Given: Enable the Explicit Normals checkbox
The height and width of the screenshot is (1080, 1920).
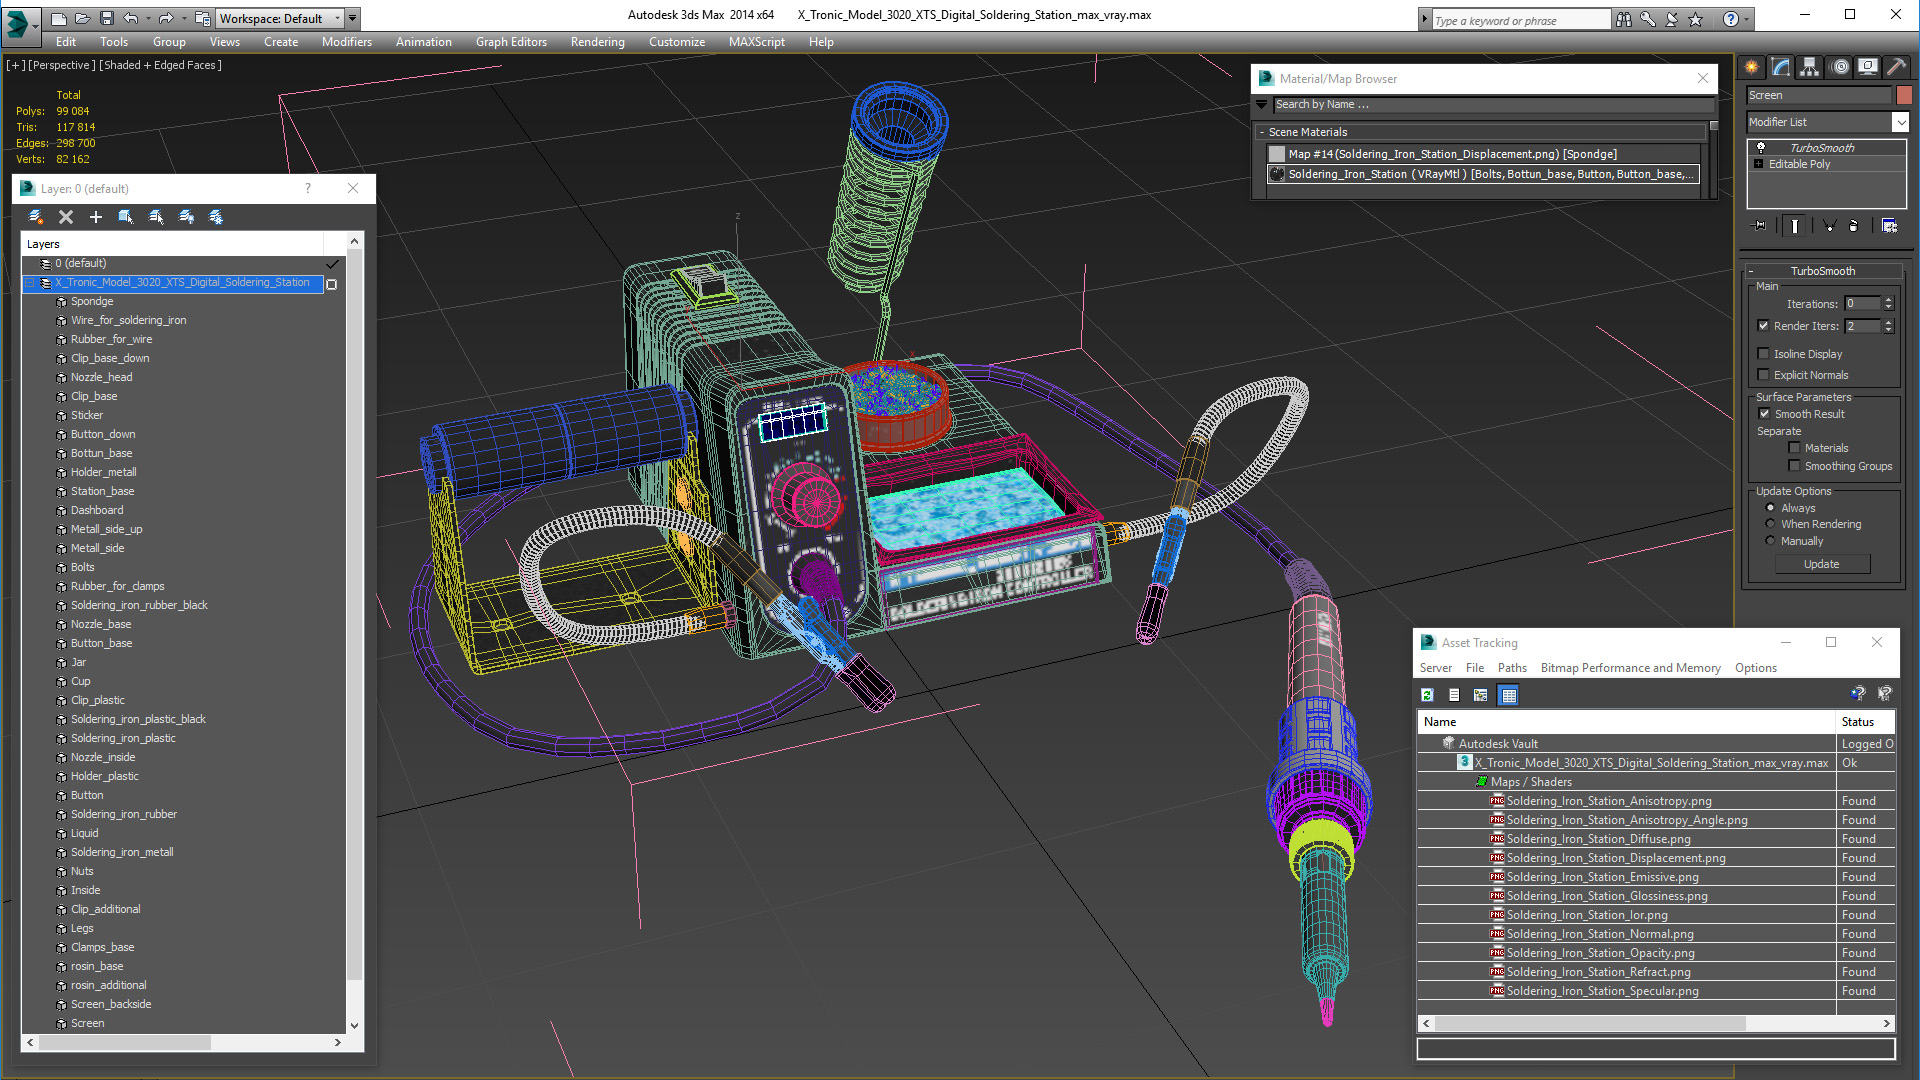Looking at the screenshot, I should 1764,375.
